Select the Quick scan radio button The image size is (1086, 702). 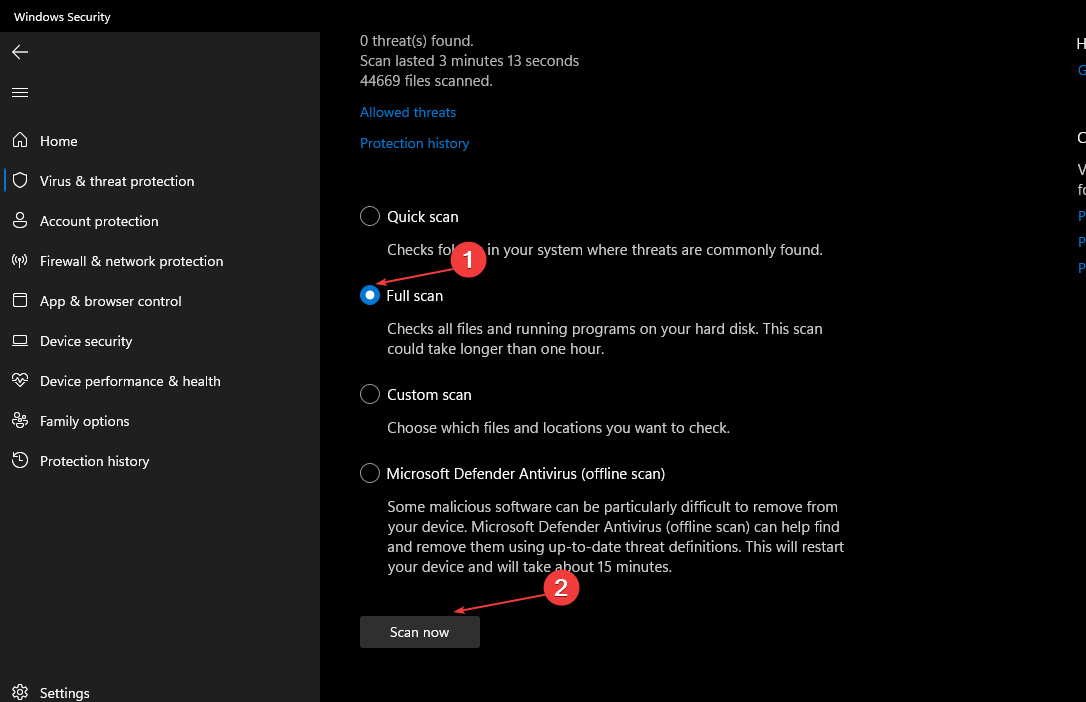click(x=370, y=216)
